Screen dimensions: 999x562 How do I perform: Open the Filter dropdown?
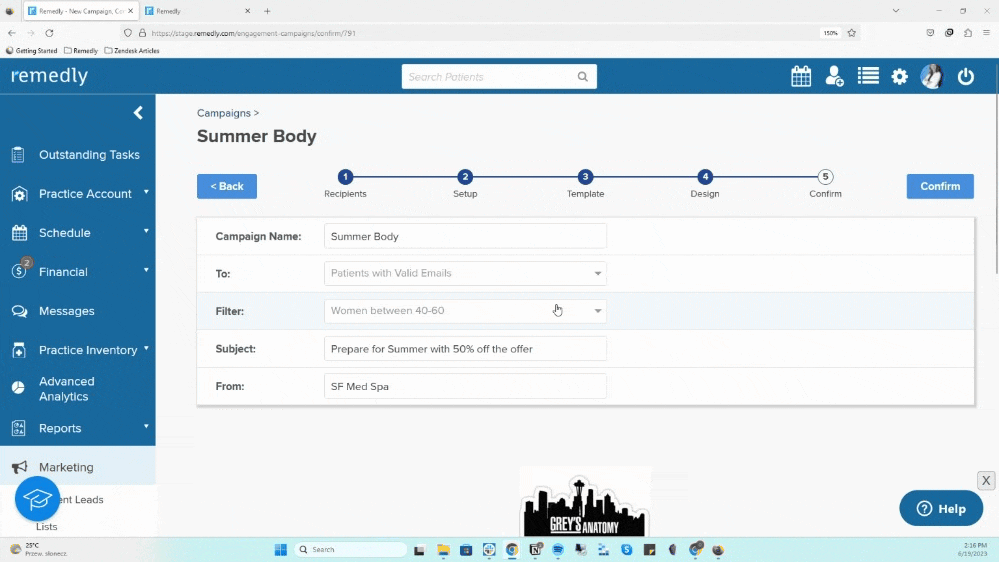[465, 311]
